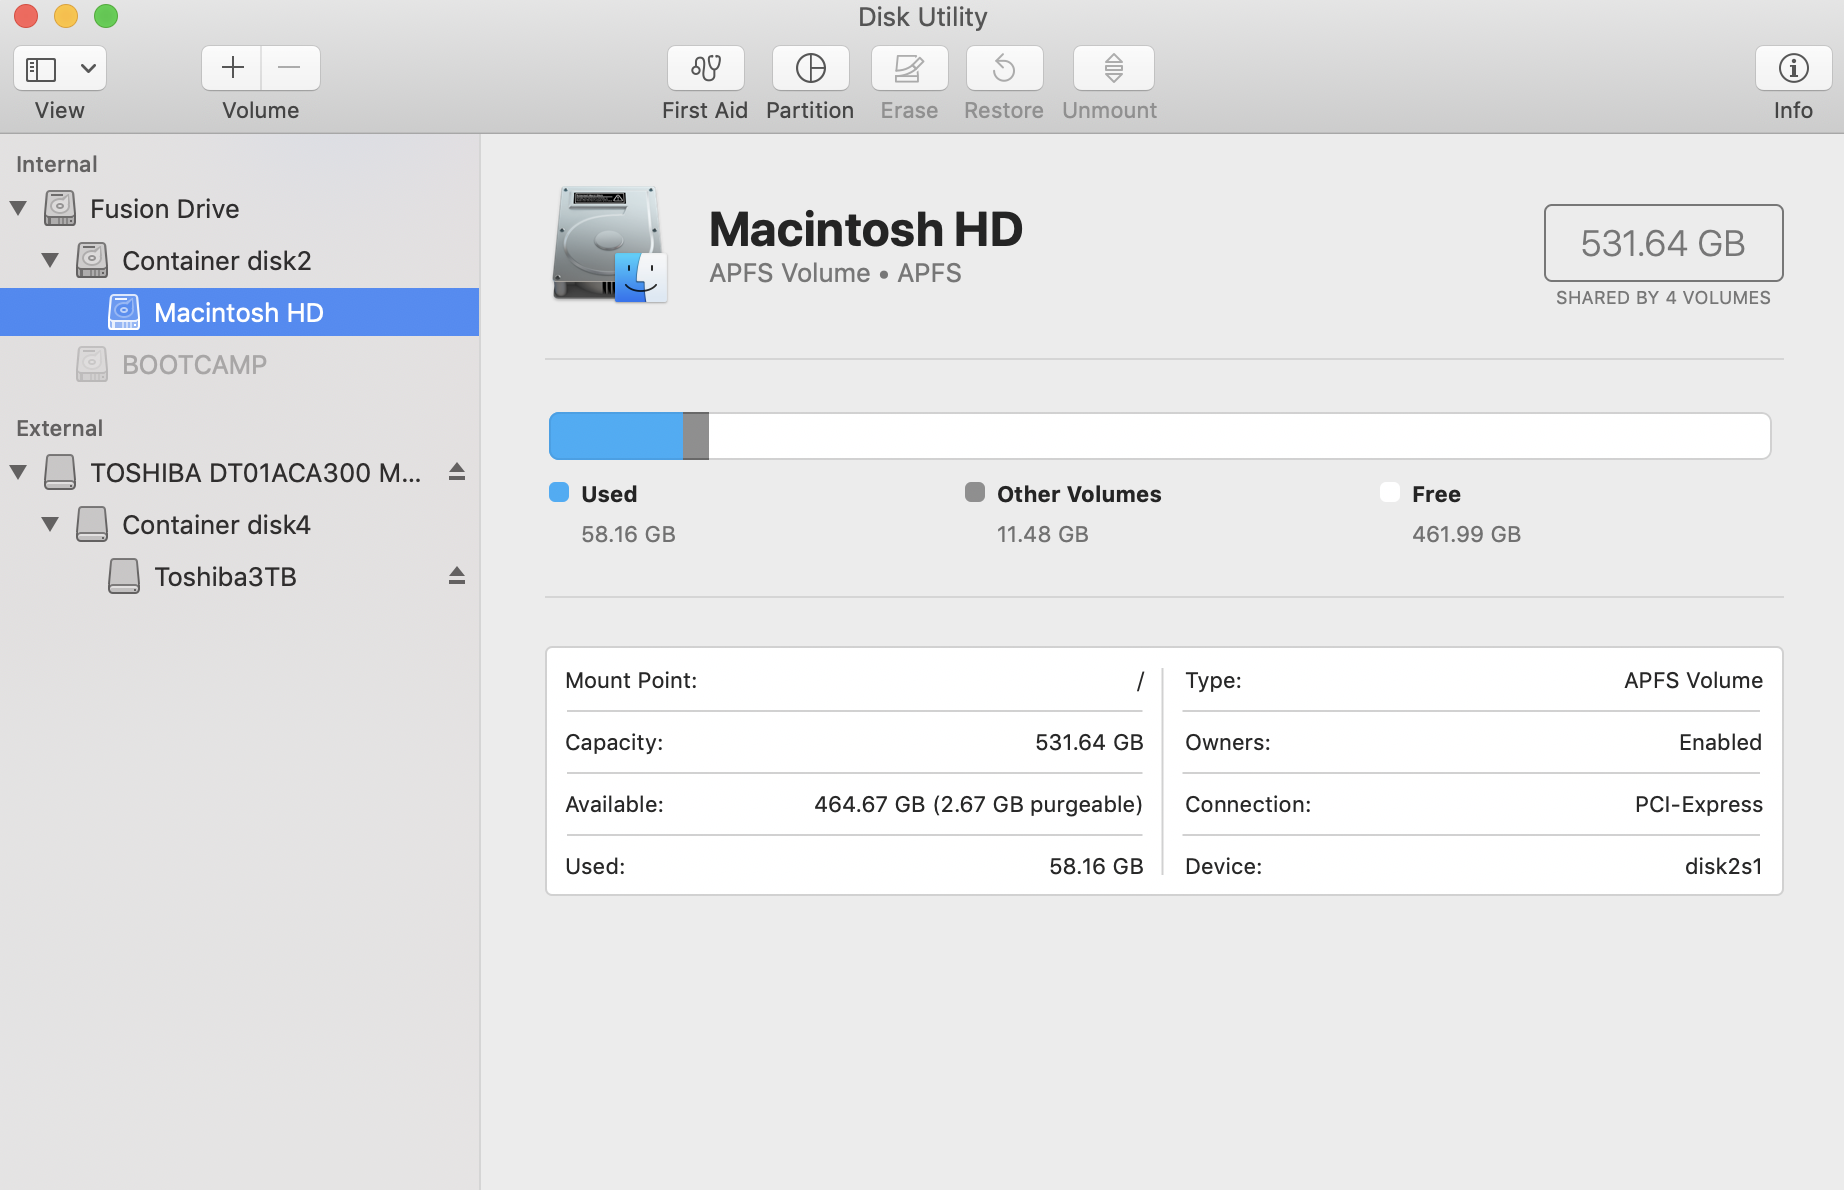Toggle the sidebar view button
This screenshot has width=1844, height=1190.
click(42, 69)
